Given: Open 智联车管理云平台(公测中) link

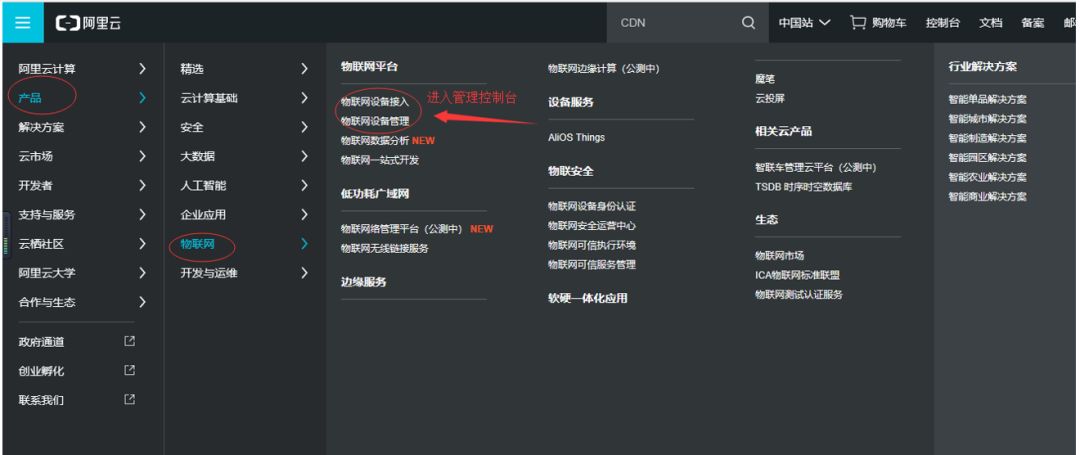Looking at the screenshot, I should tap(816, 167).
